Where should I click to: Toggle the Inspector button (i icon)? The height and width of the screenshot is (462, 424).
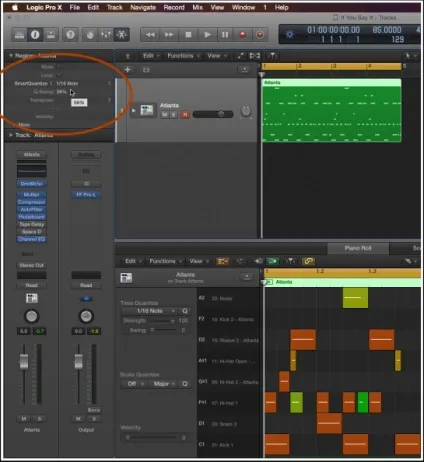coord(35,35)
